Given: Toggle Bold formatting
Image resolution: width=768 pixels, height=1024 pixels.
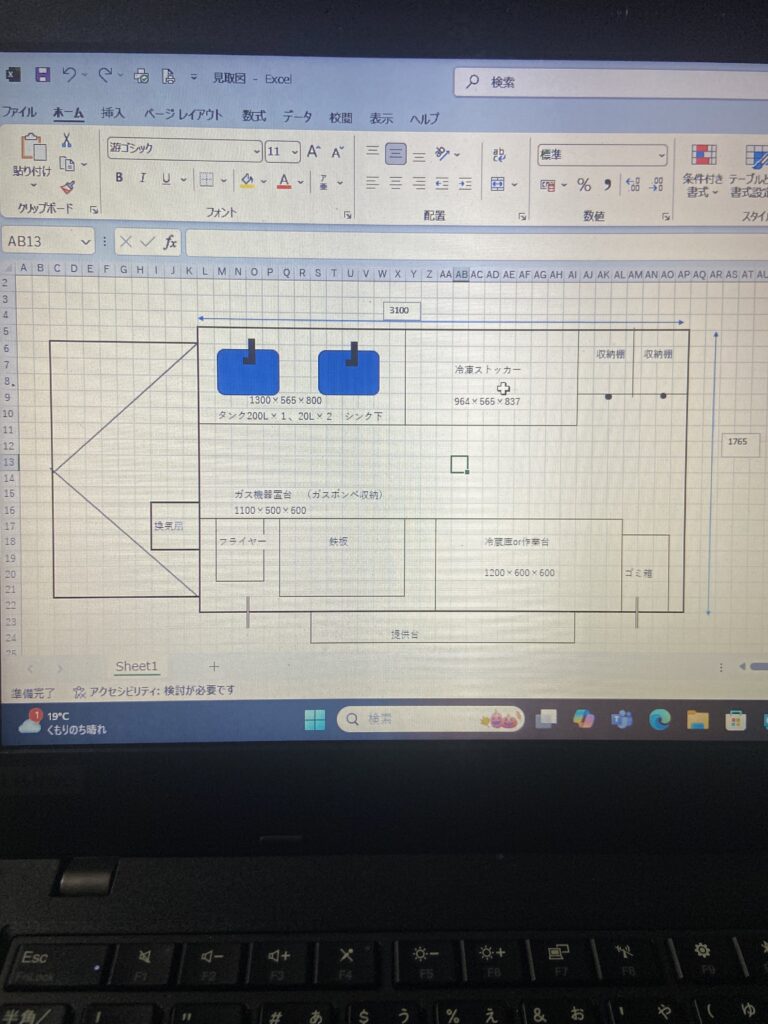Looking at the screenshot, I should click(119, 177).
